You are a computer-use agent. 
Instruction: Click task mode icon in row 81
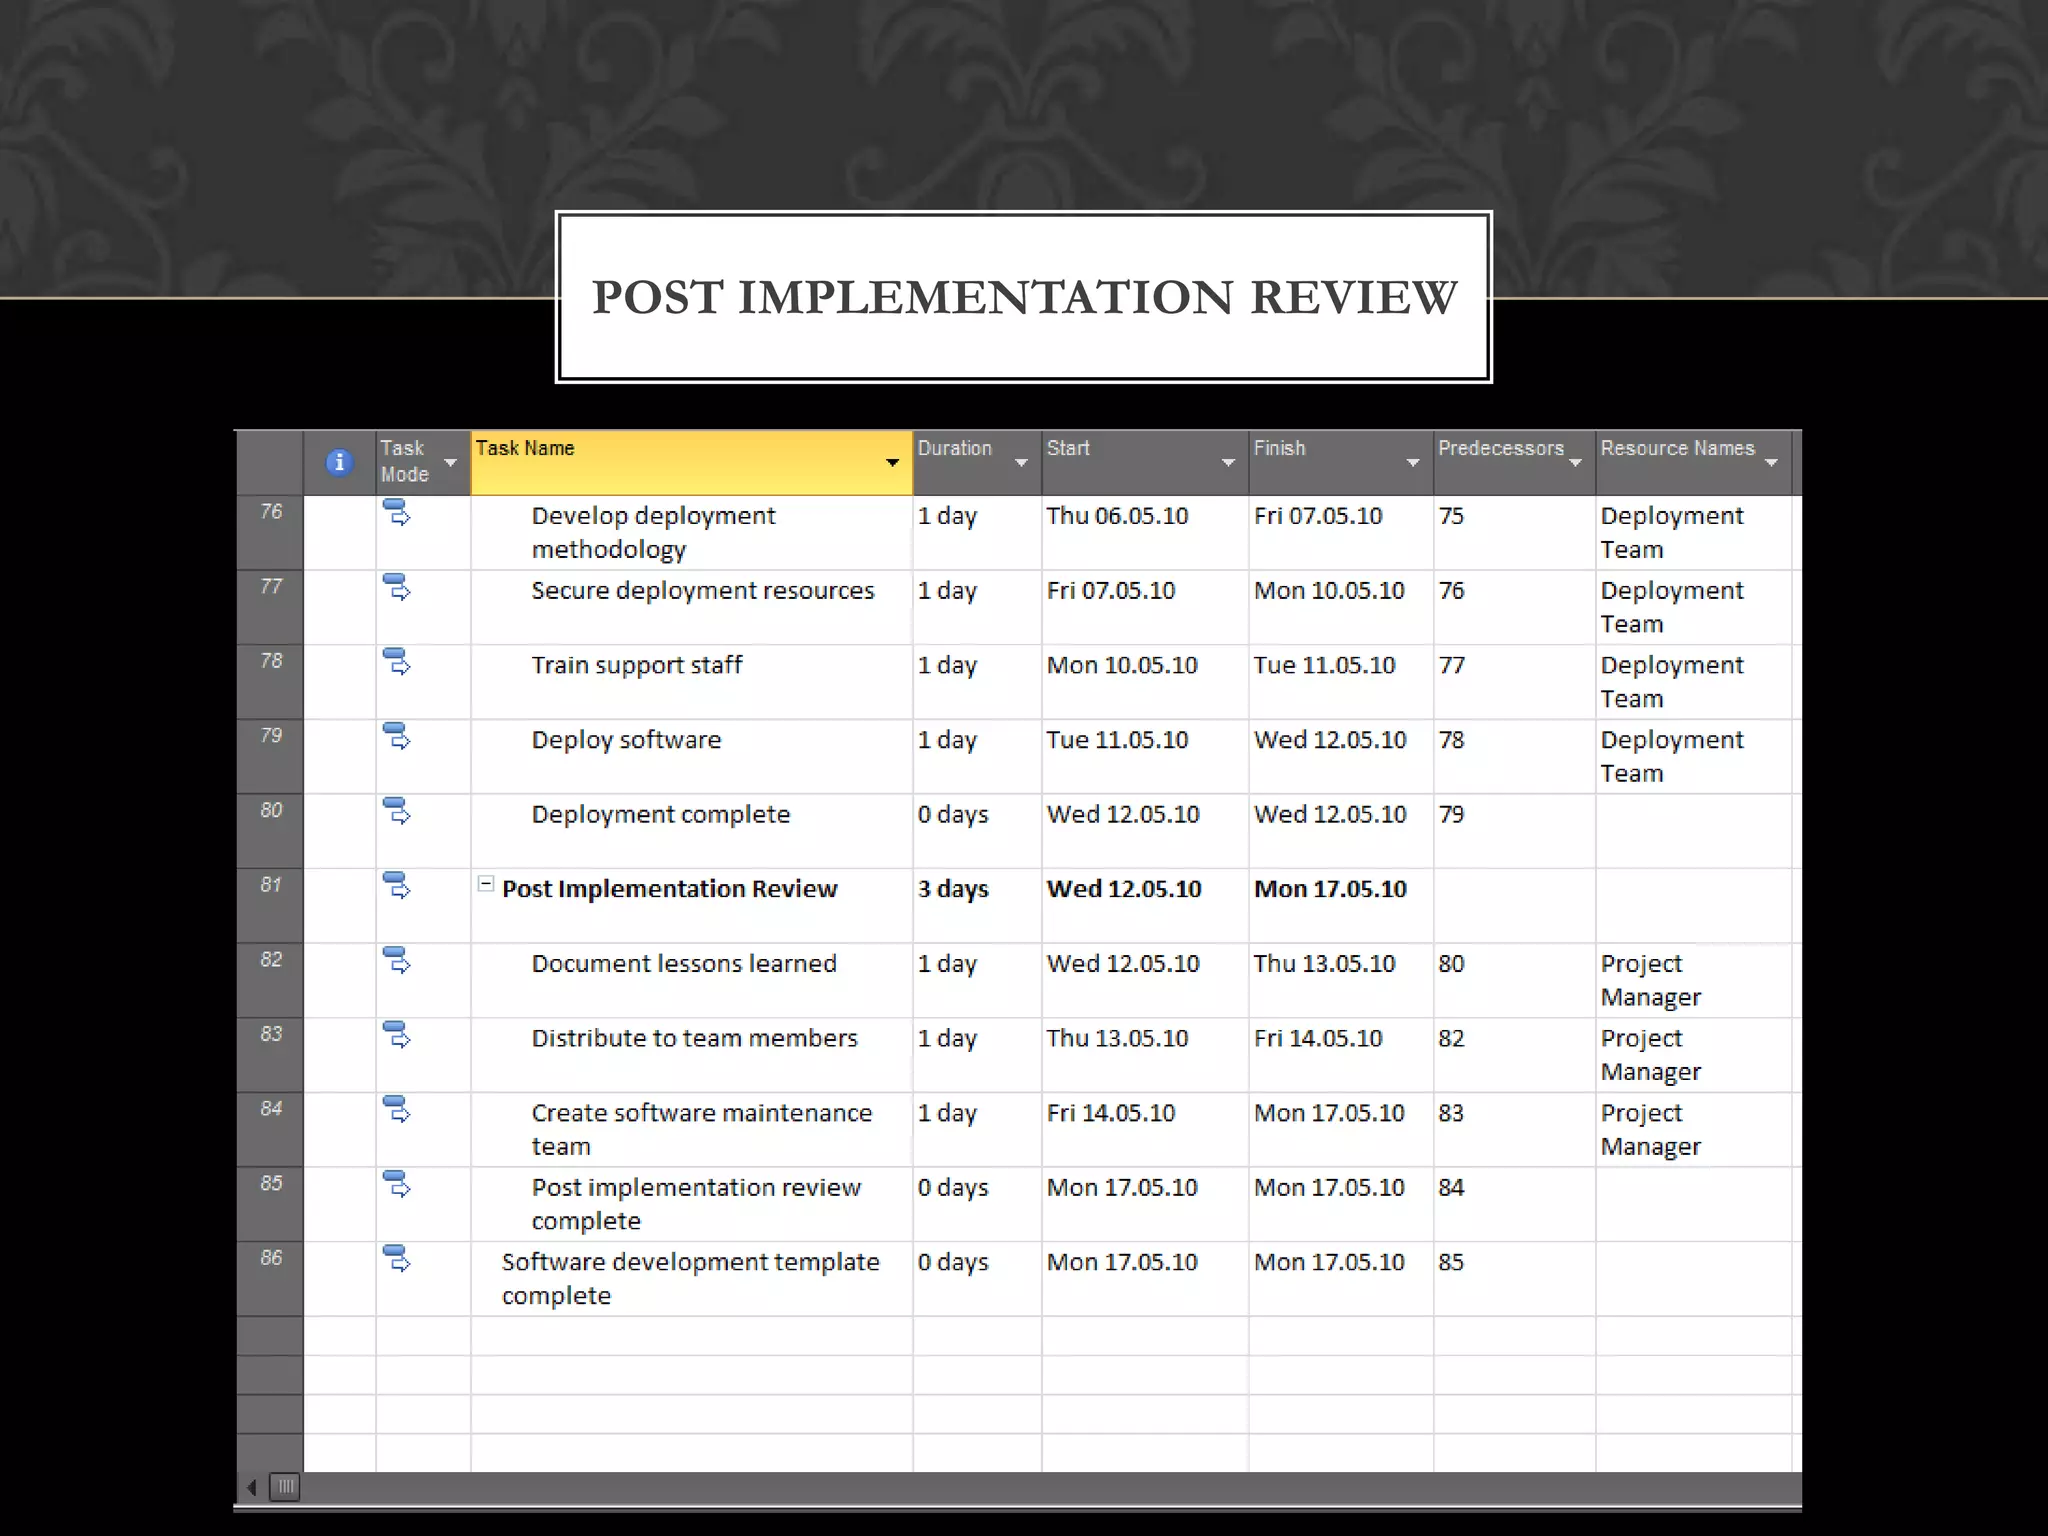(x=397, y=886)
